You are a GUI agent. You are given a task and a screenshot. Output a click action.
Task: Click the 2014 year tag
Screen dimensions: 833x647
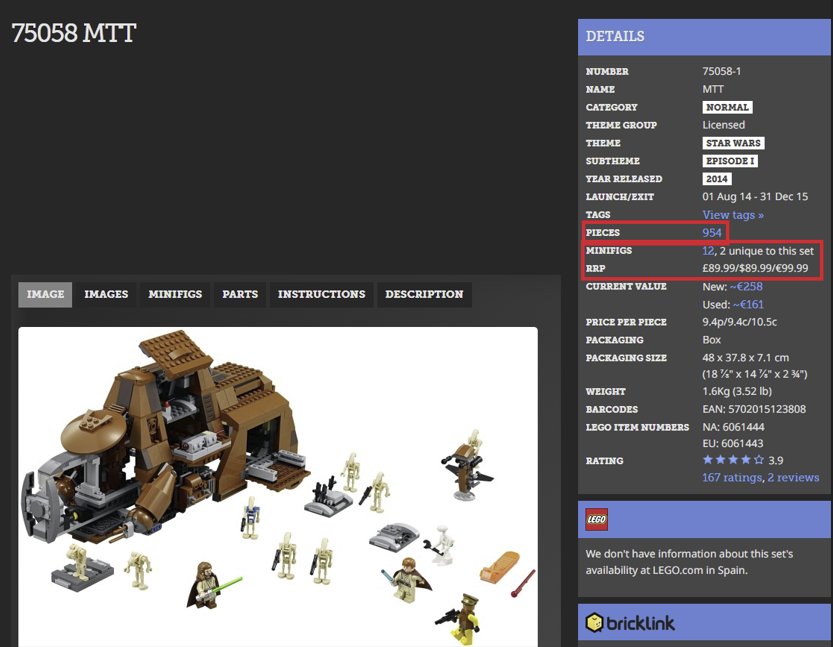tap(717, 179)
